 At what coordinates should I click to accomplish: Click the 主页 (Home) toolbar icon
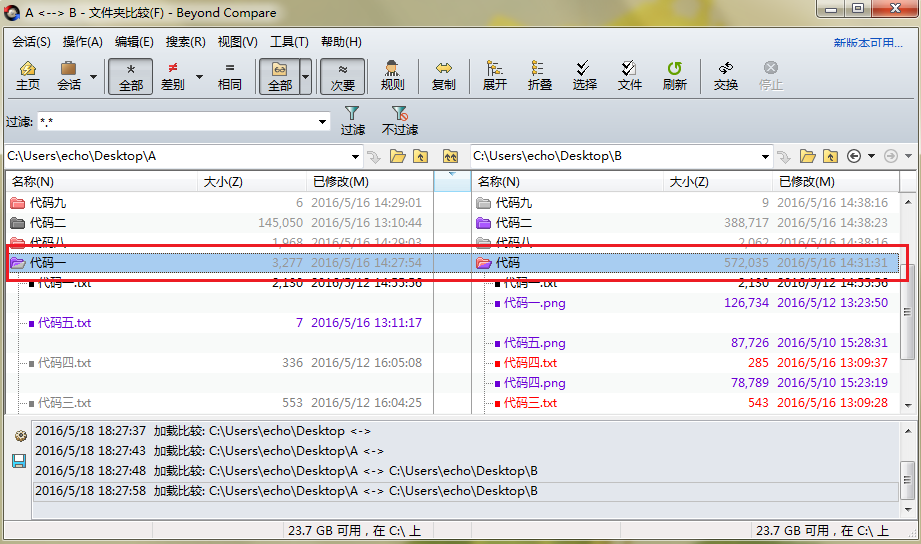[x=28, y=76]
